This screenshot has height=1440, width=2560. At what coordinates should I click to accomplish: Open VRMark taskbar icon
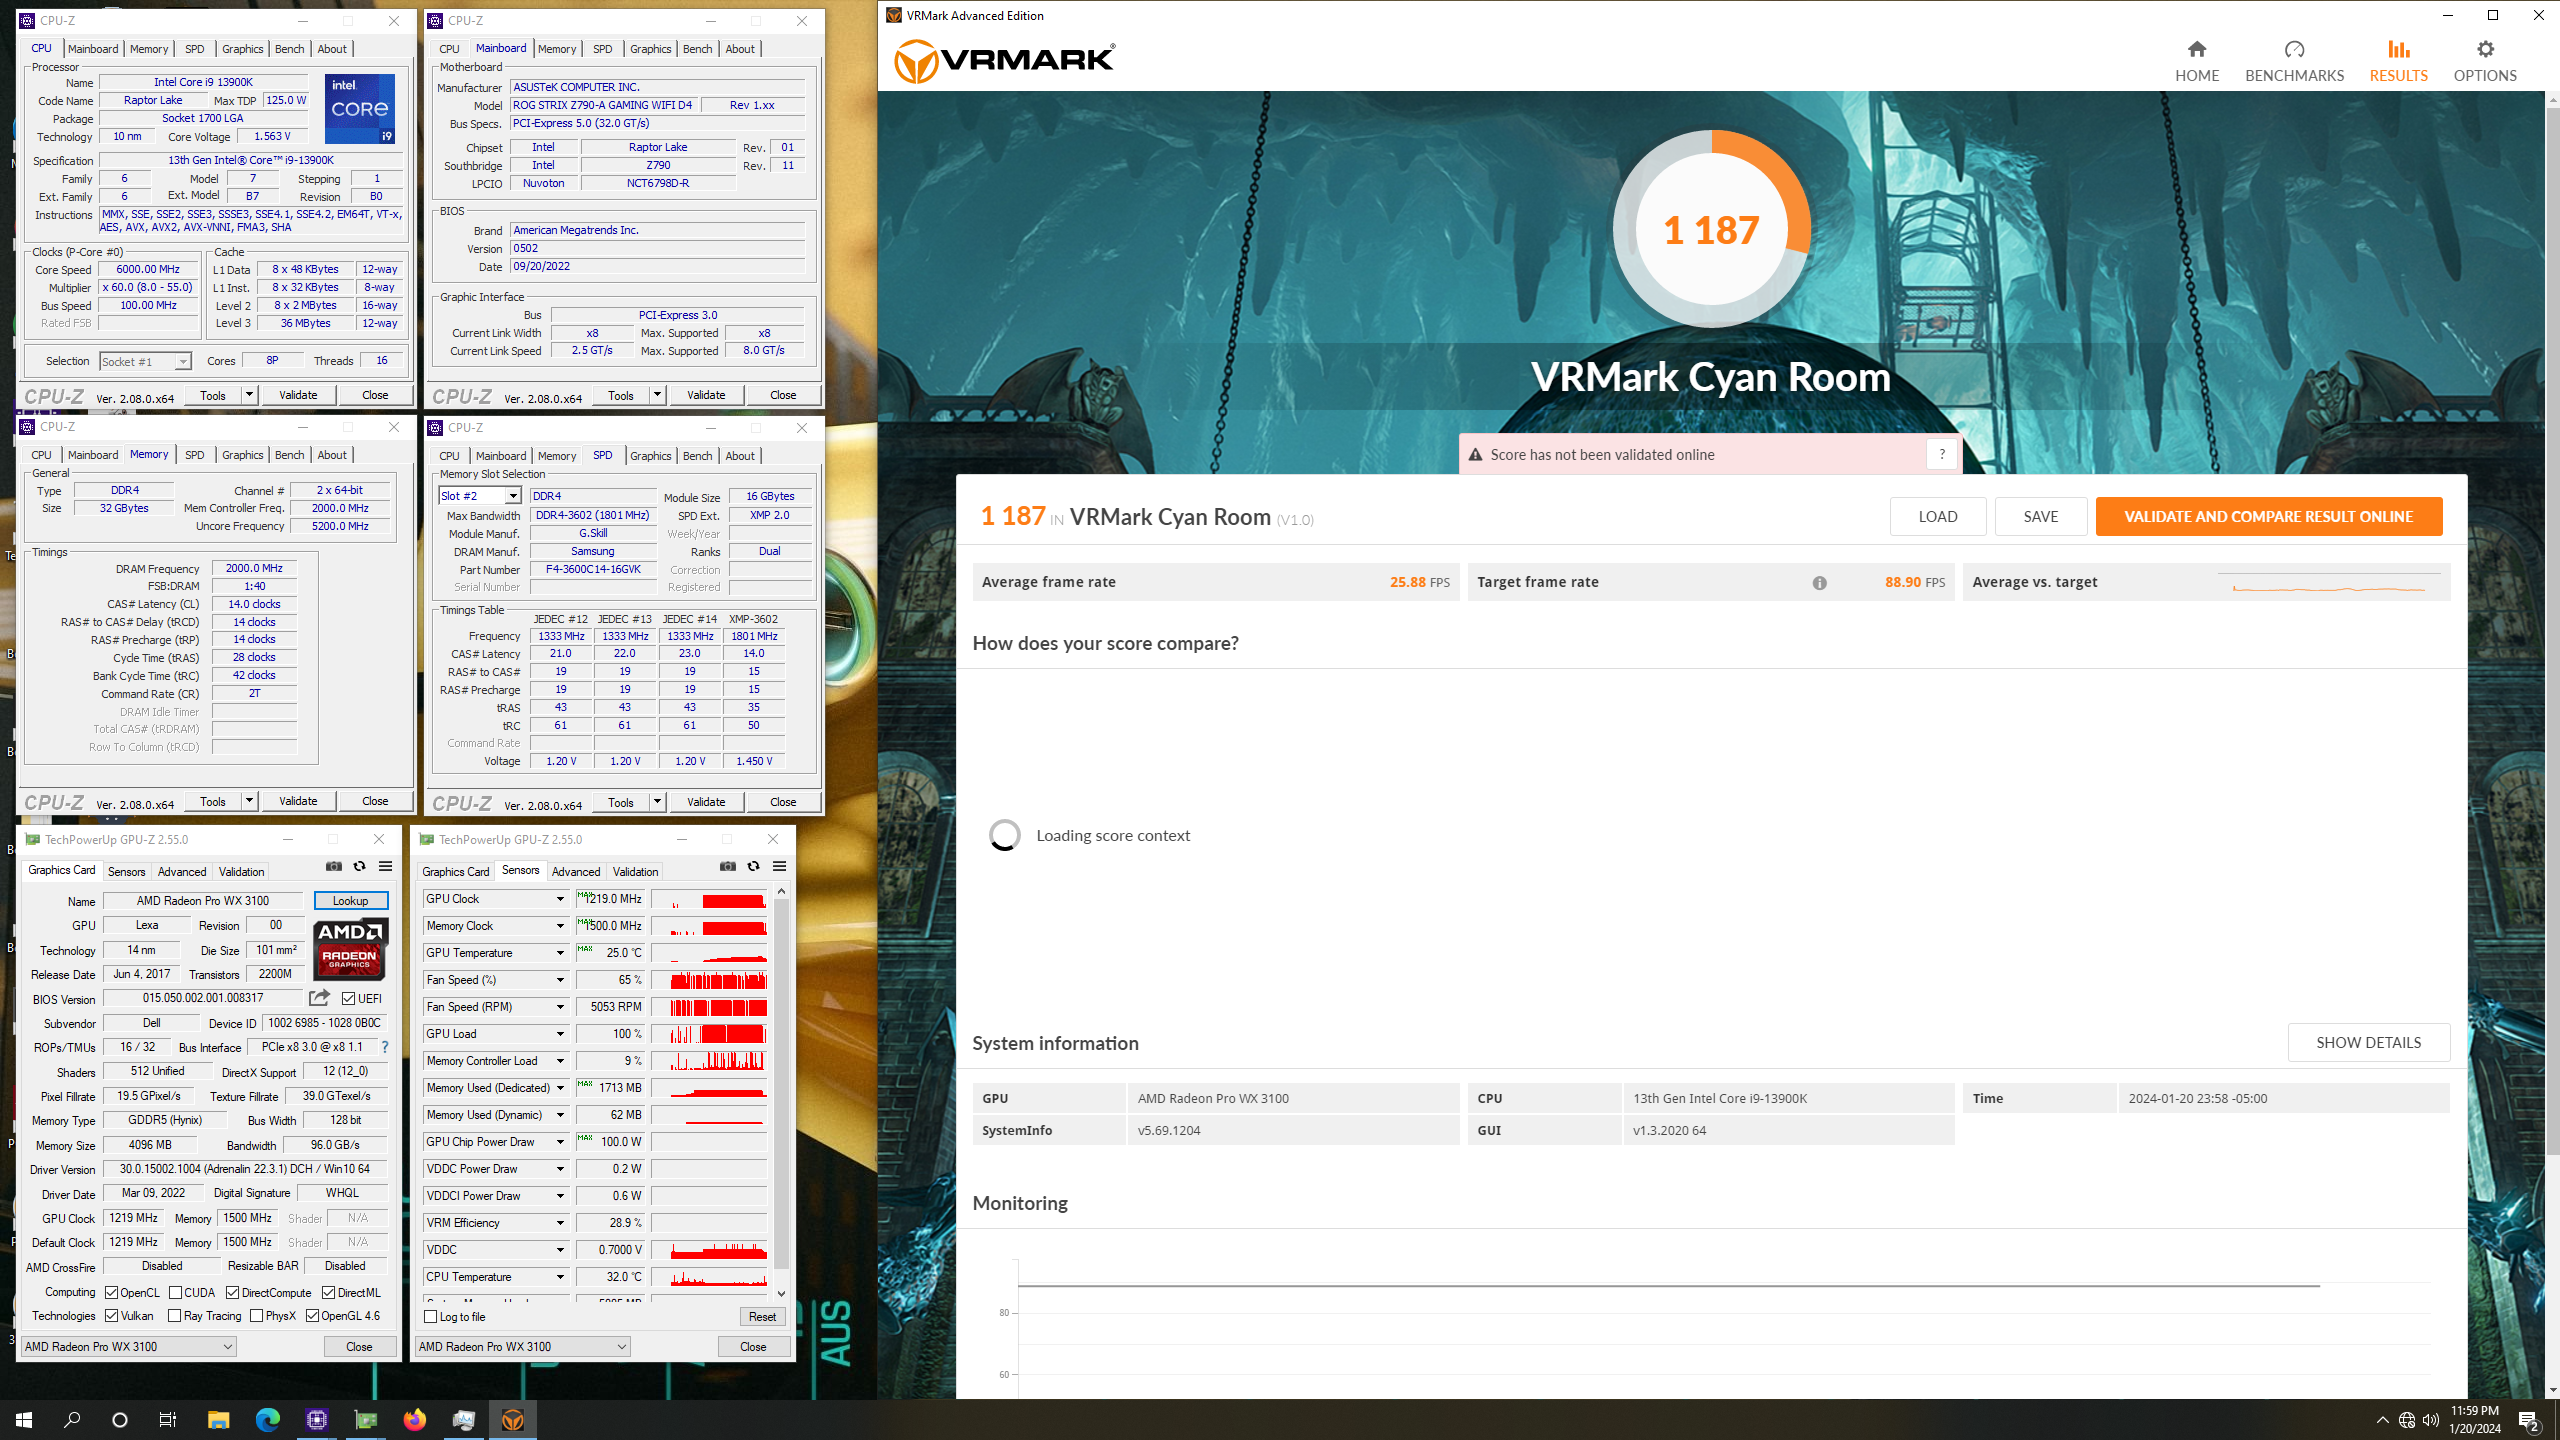click(512, 1419)
